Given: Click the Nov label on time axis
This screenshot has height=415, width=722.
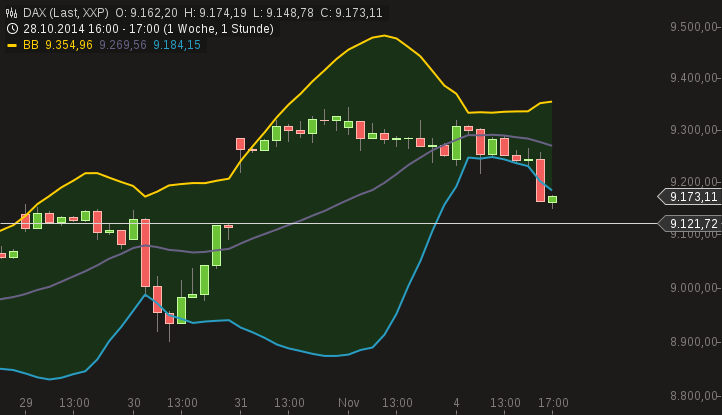Looking at the screenshot, I should coord(349,403).
